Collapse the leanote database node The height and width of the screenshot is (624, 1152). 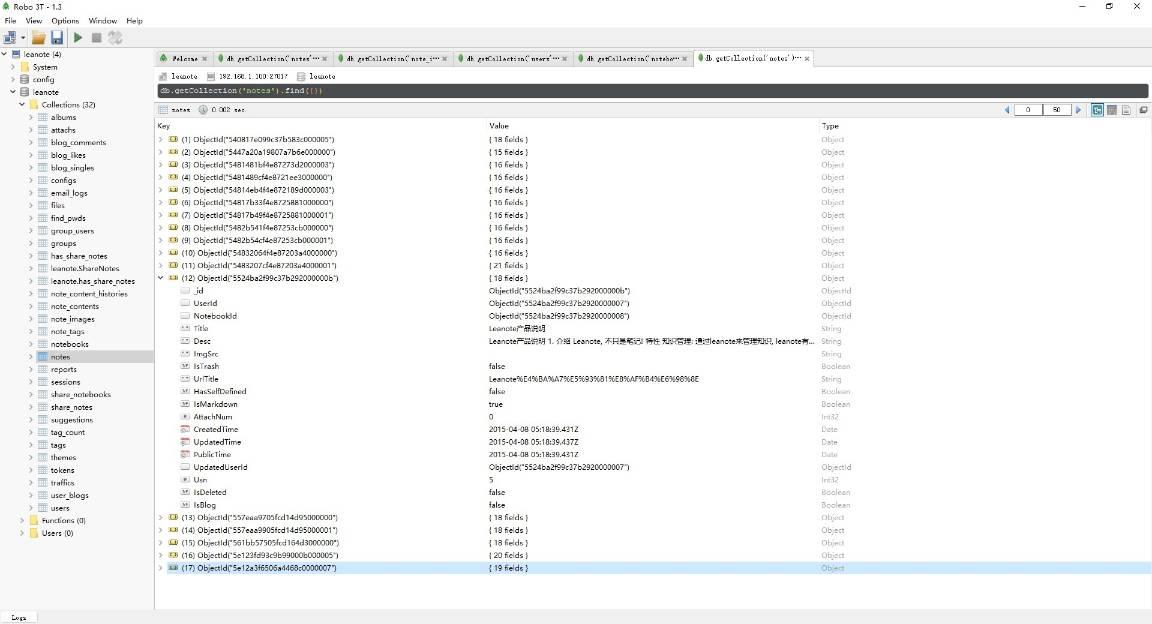click(x=12, y=92)
